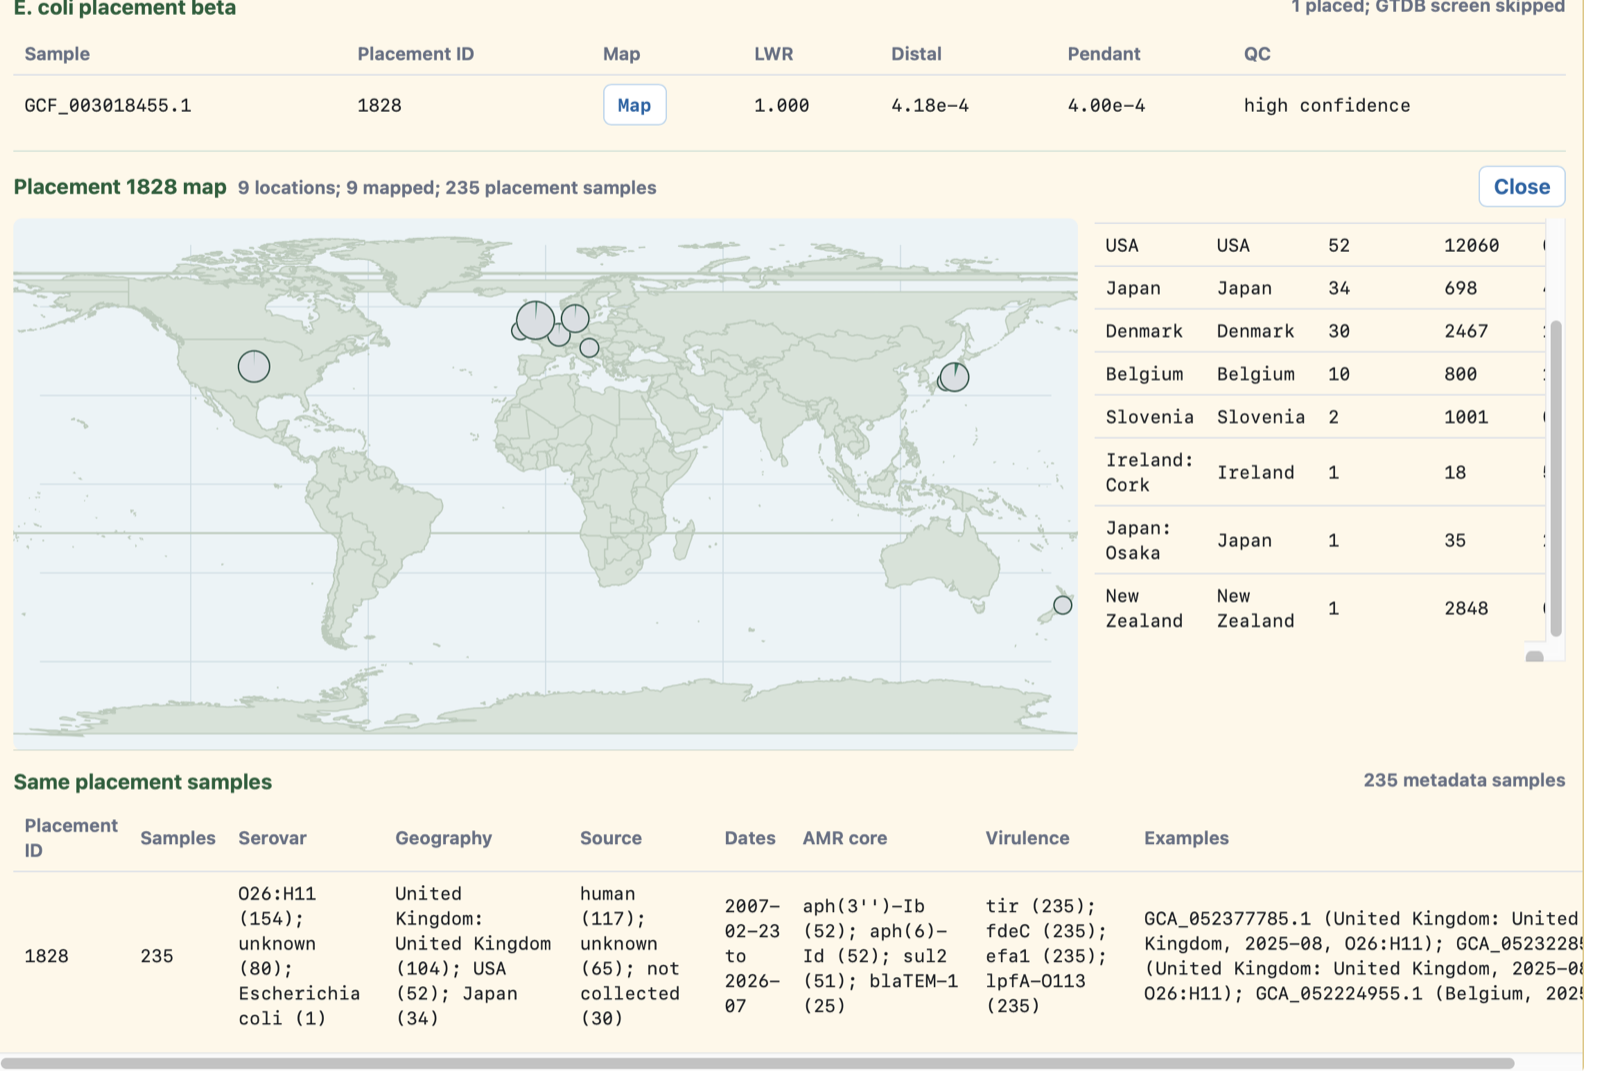This screenshot has width=1600, height=1071.
Task: Click the Slovenia row value 1001
Action: (x=1466, y=417)
